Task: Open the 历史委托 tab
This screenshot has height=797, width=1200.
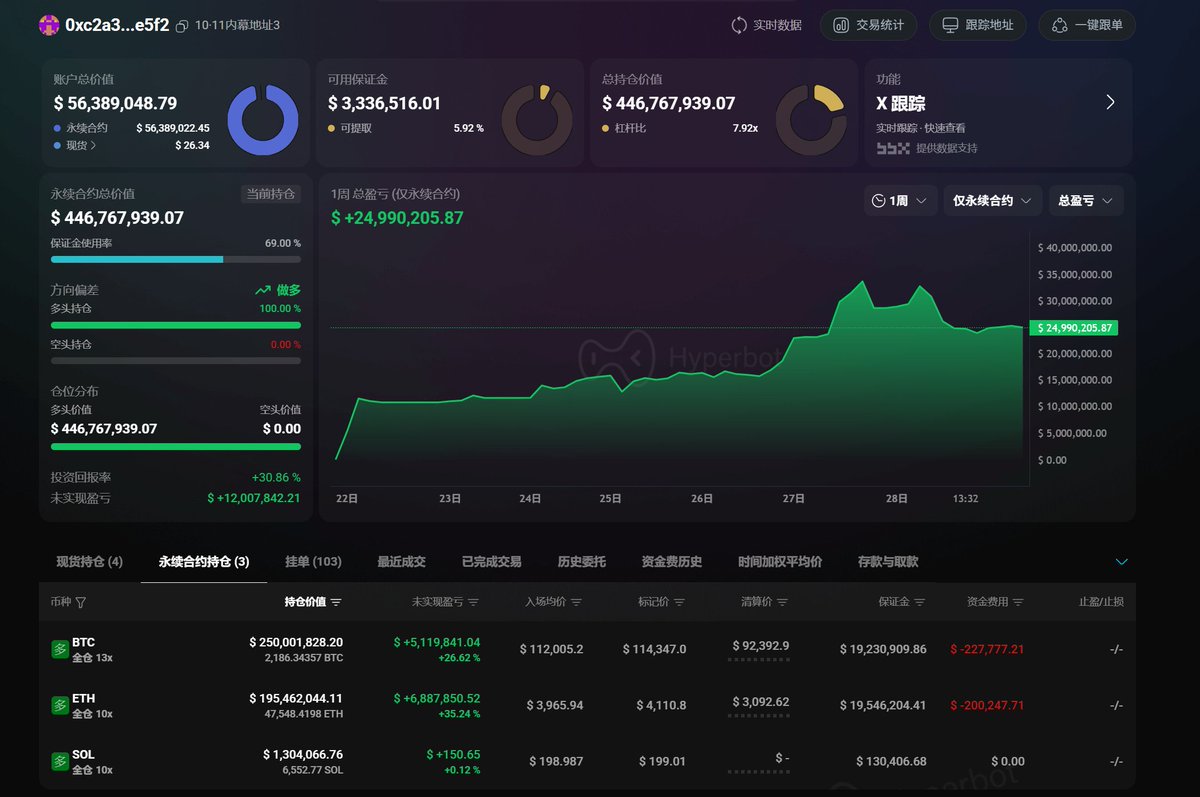Action: 581,562
